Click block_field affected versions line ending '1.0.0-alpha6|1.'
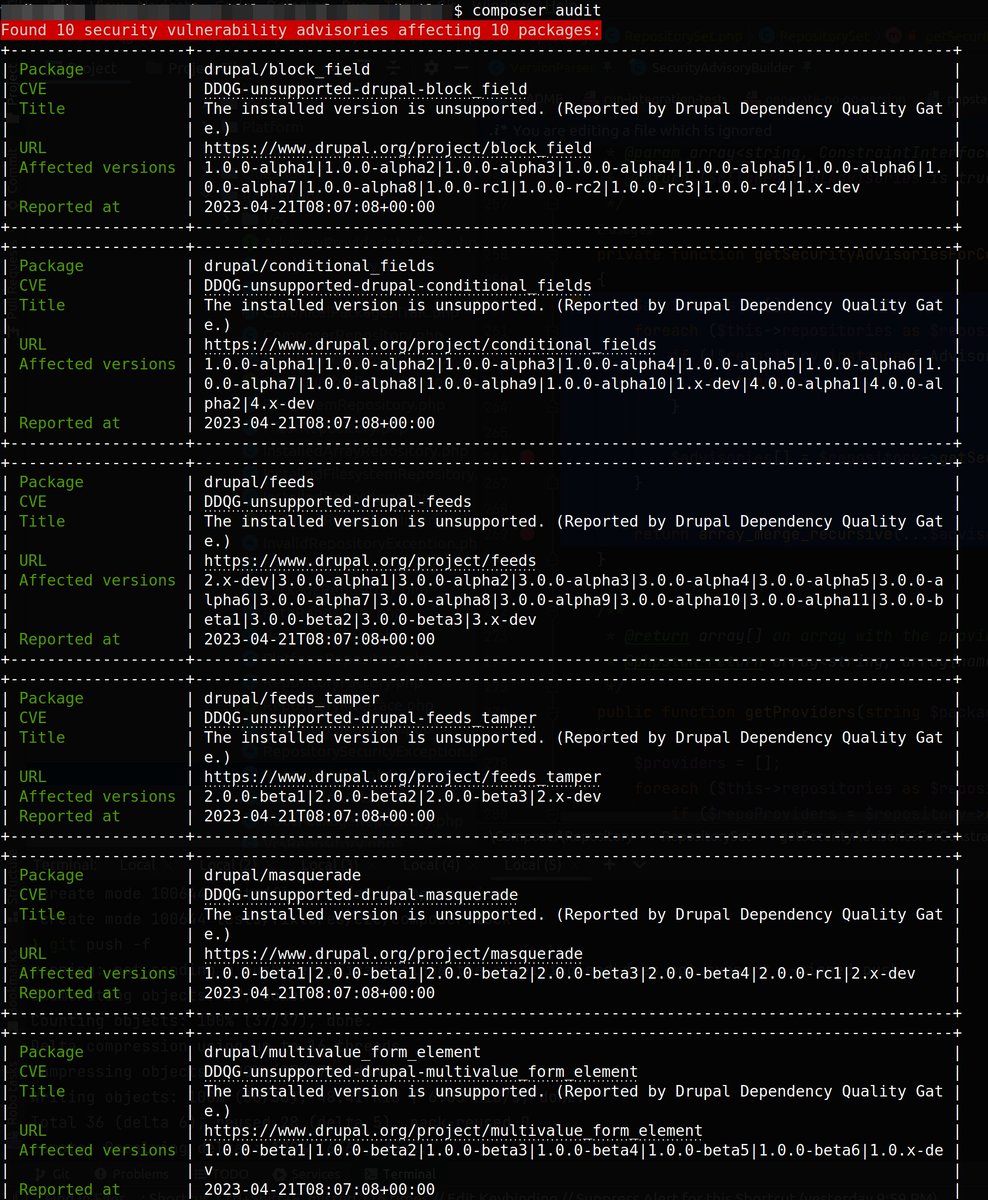988x1200 pixels. pos(573,168)
